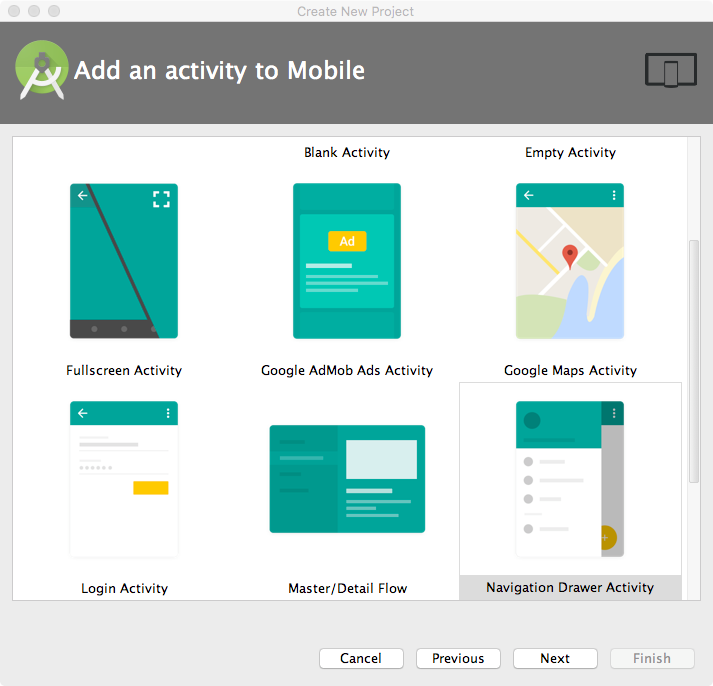Cancel the new project wizard
Screen dimensions: 713x686
pos(361,658)
